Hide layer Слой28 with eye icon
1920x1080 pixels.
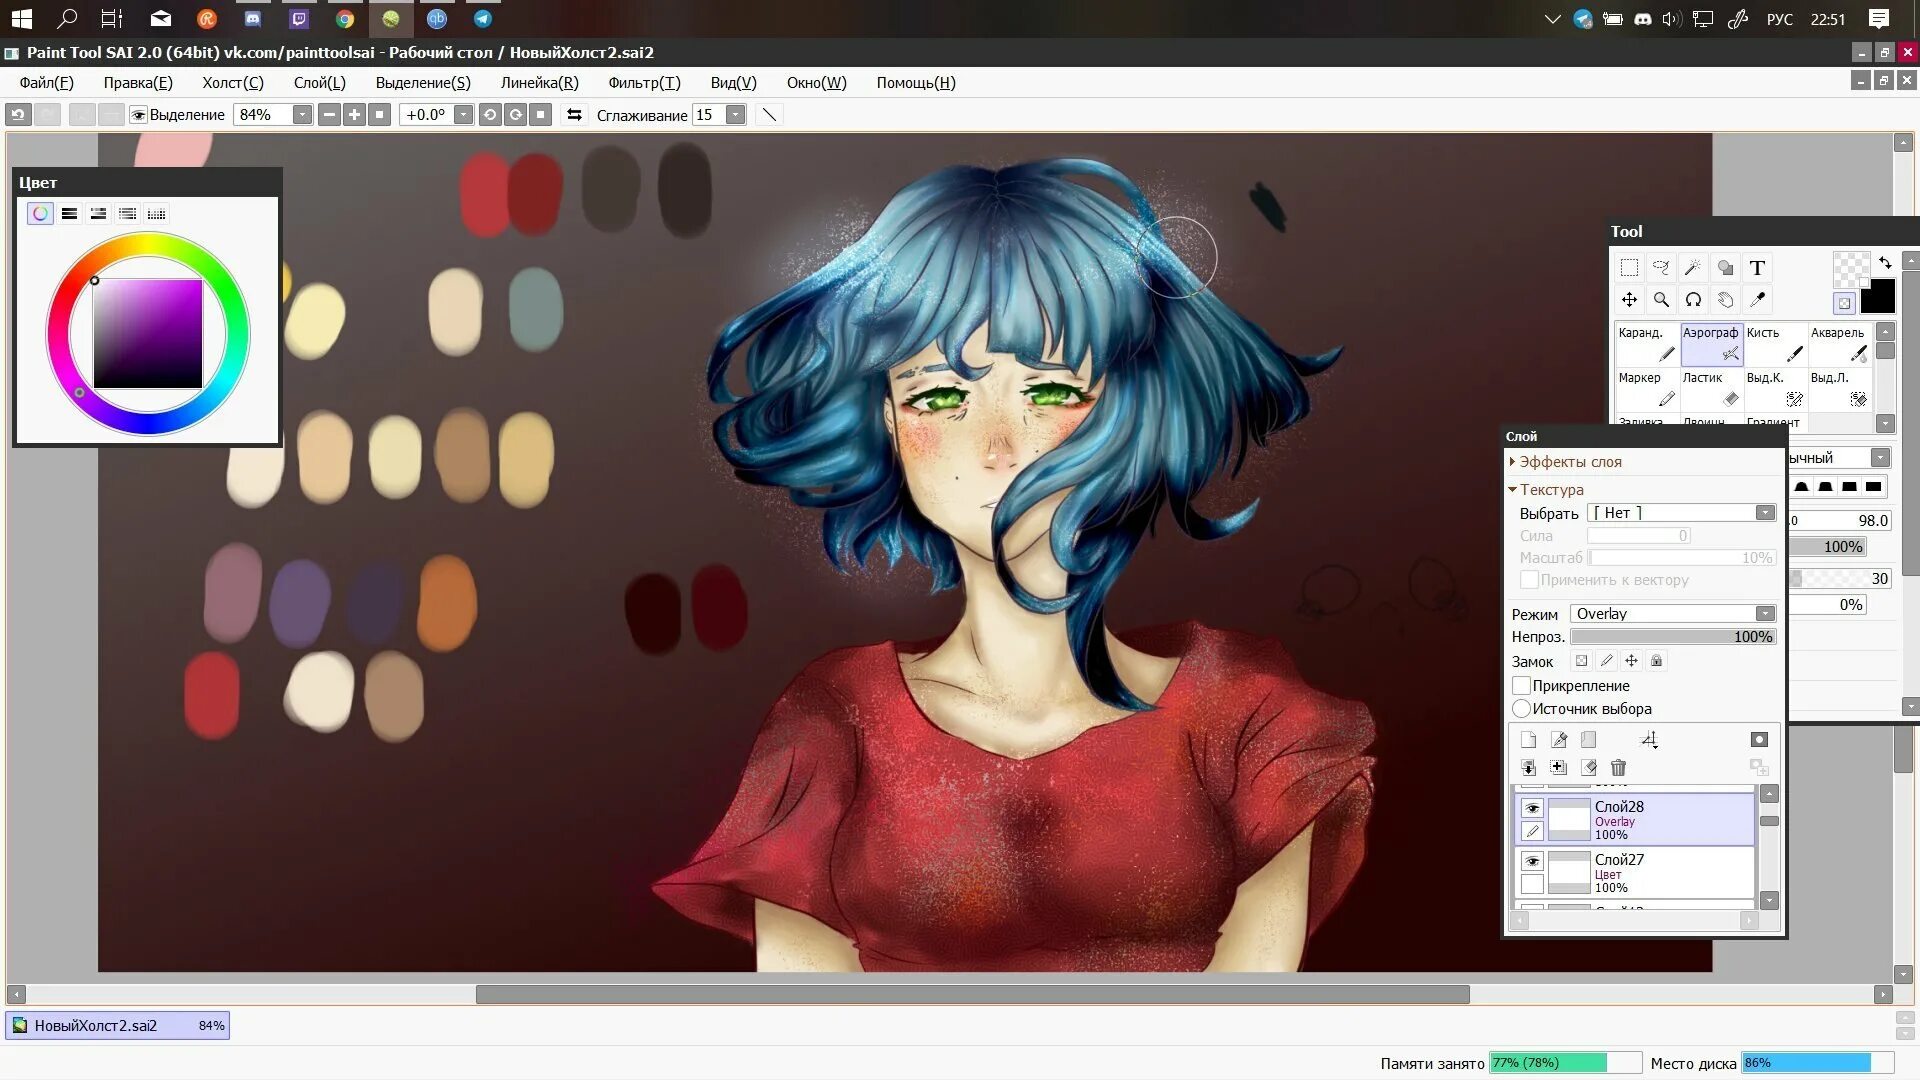(1531, 807)
